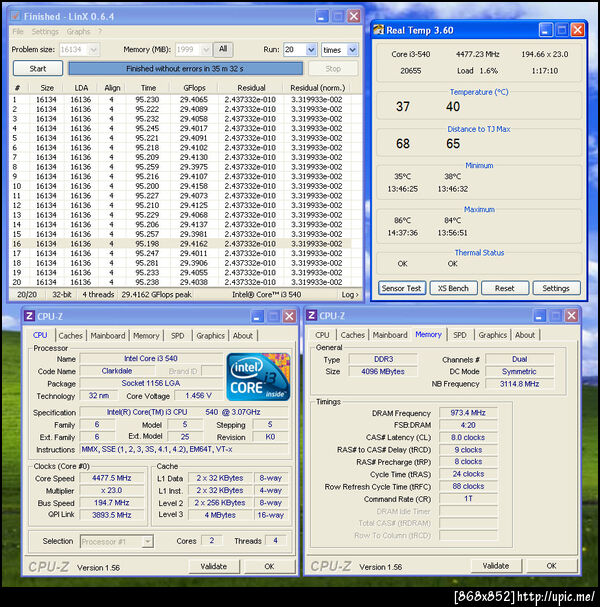Open Real Temp Settings
The height and width of the screenshot is (607, 600).
click(x=556, y=288)
